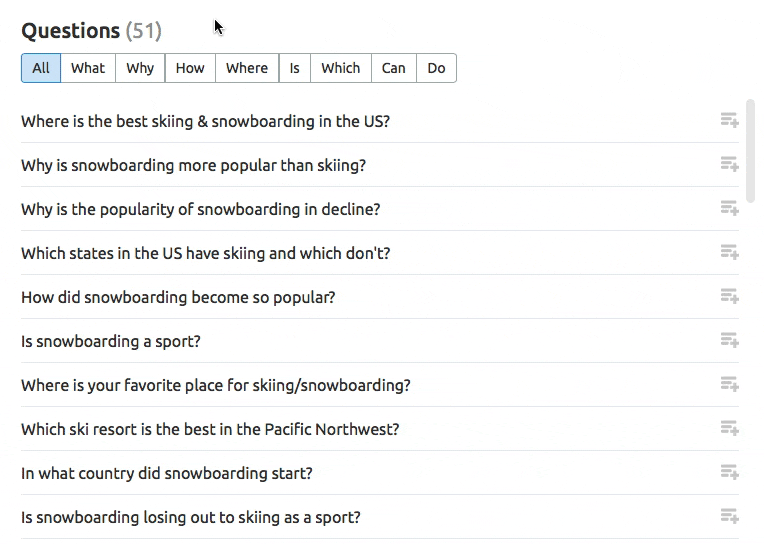
Task: Open question 'Is snowboarding a sport?'
Action: click(x=111, y=341)
